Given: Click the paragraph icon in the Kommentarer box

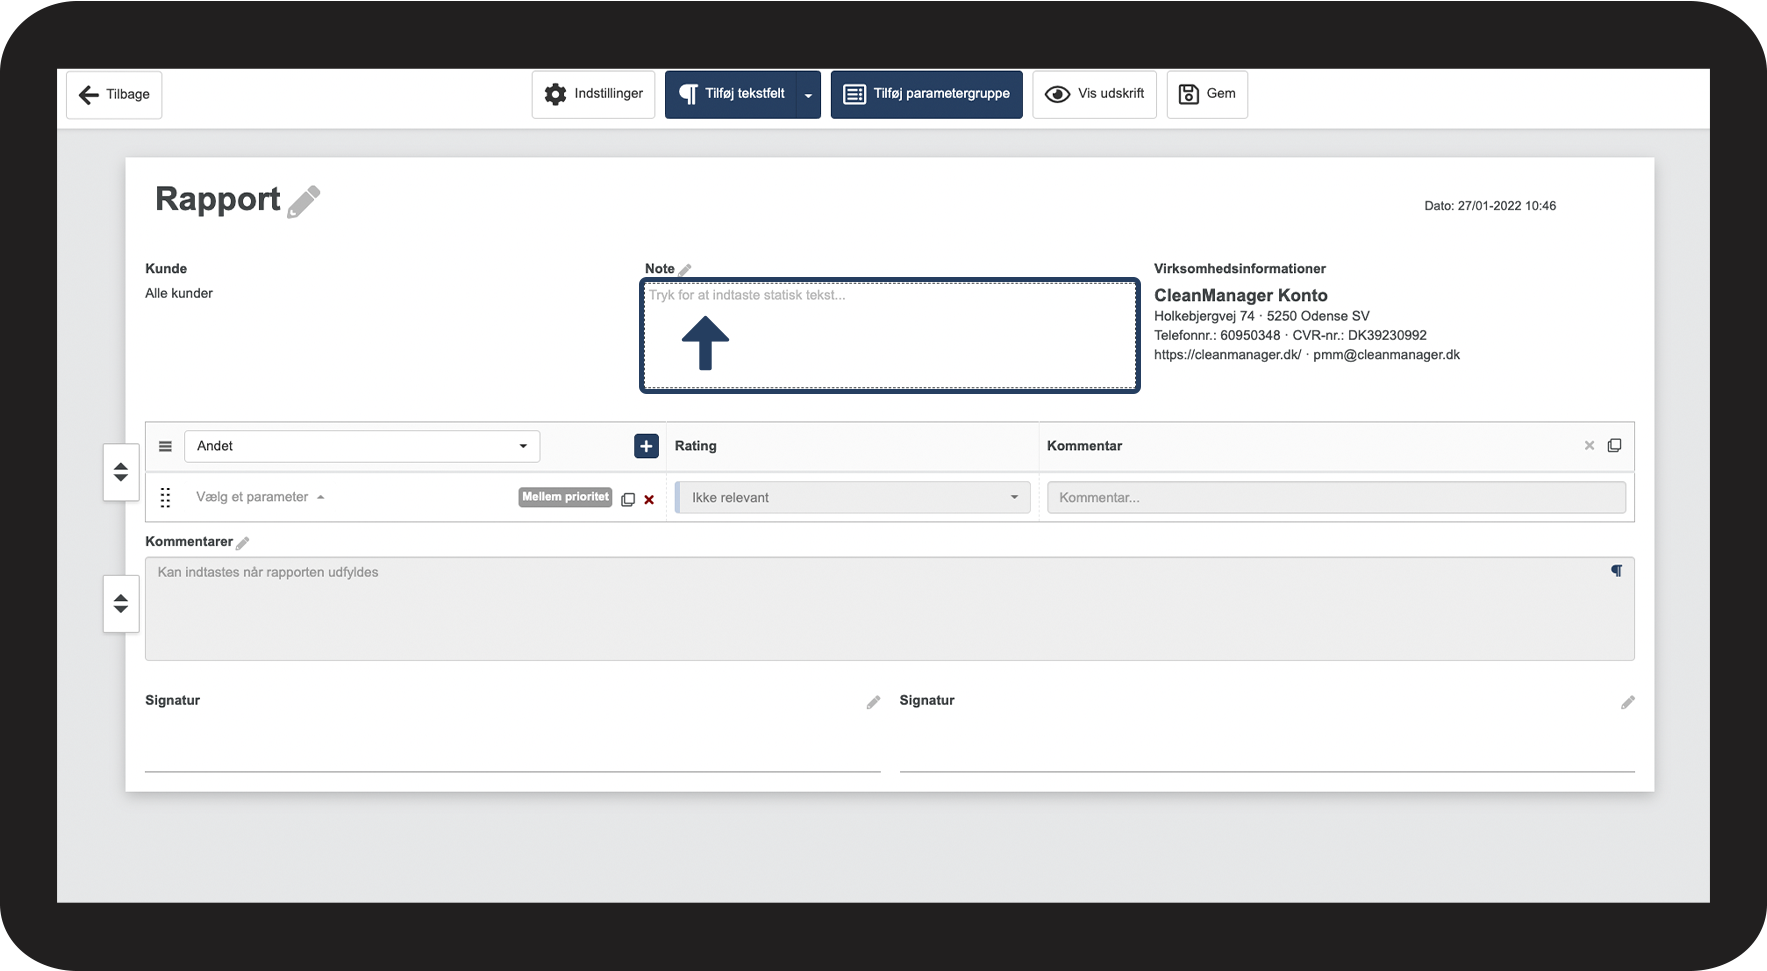Looking at the screenshot, I should coord(1616,571).
